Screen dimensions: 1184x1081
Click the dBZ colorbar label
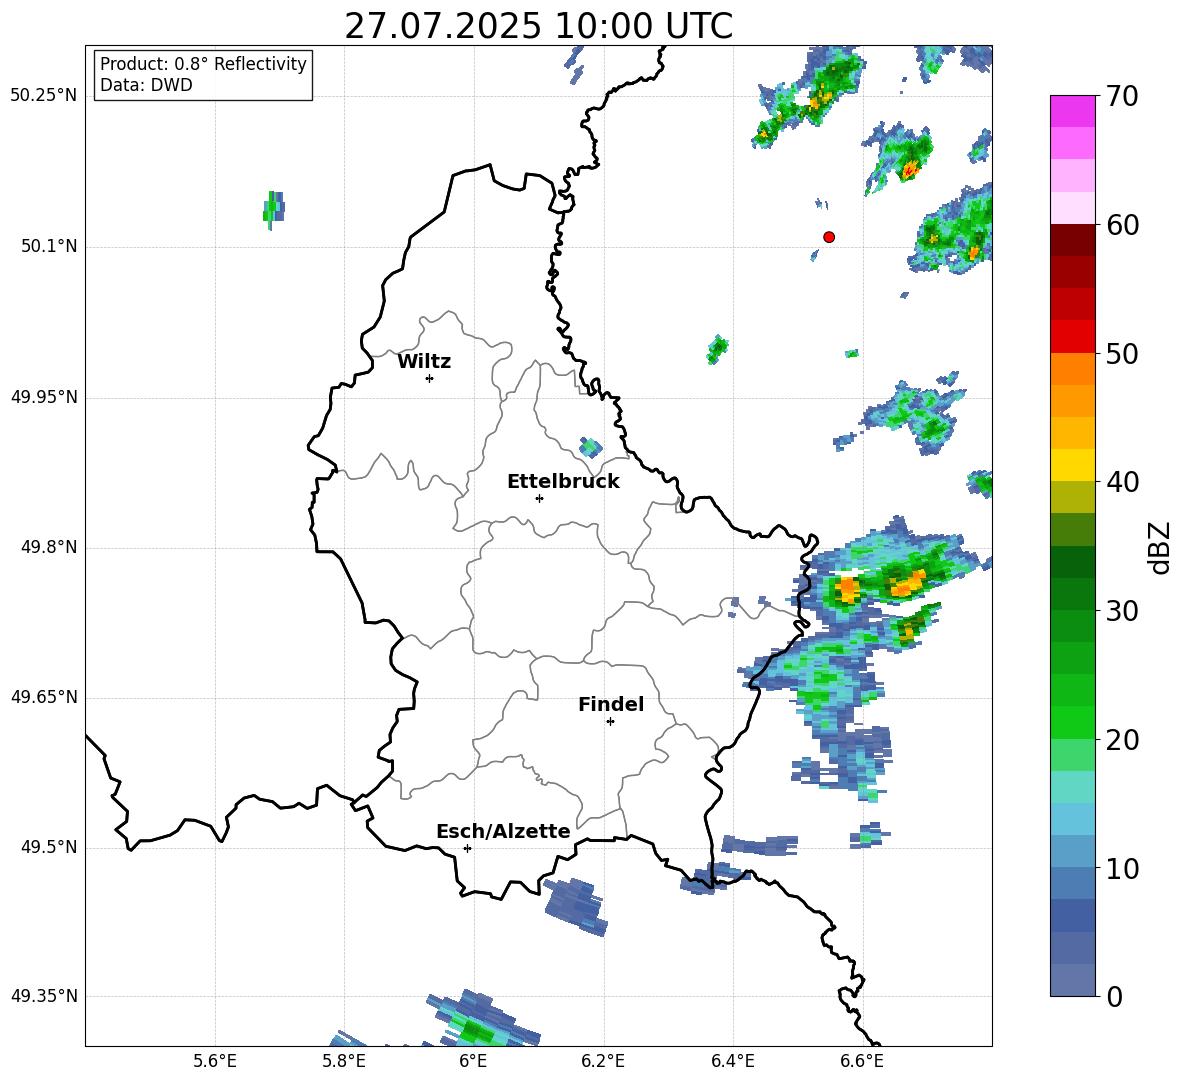(1161, 547)
